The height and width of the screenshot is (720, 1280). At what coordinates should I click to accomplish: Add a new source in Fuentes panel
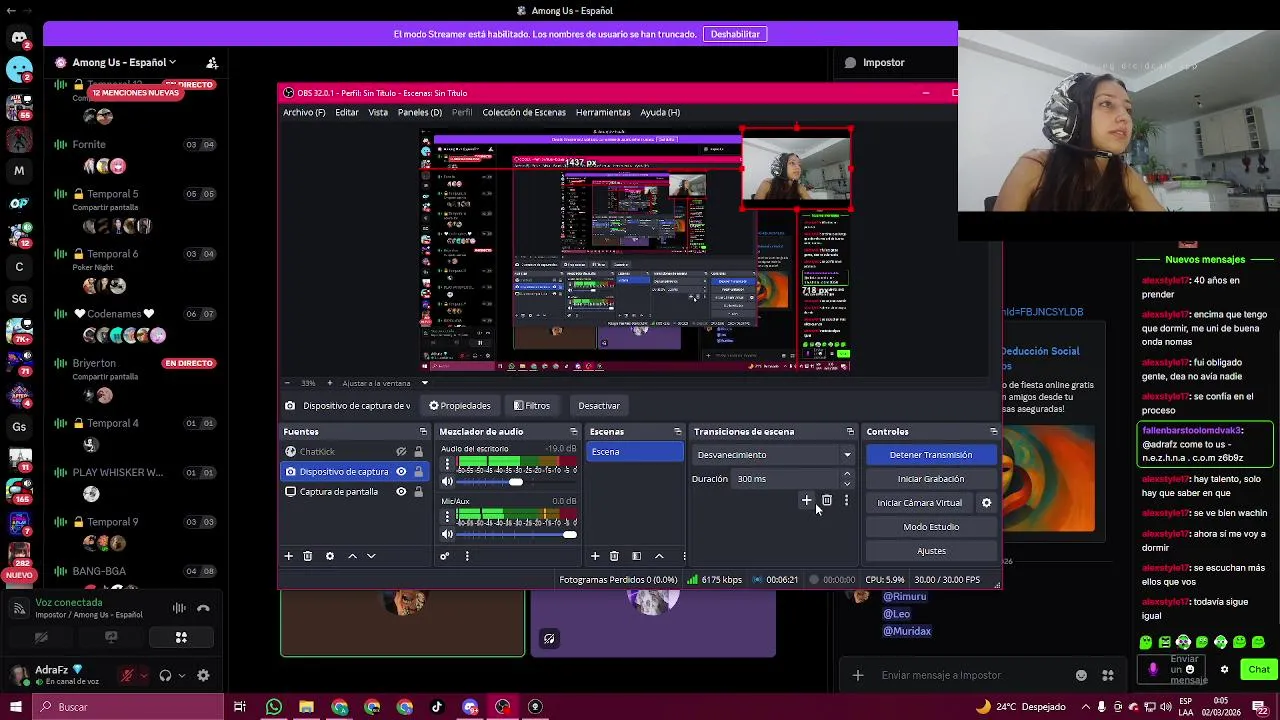[289, 556]
